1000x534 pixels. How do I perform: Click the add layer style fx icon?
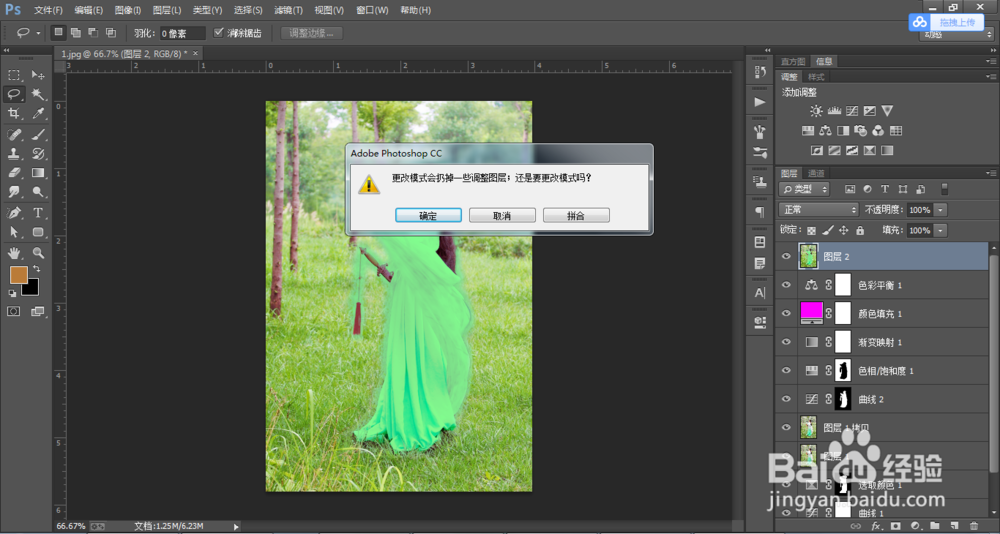coord(876,526)
